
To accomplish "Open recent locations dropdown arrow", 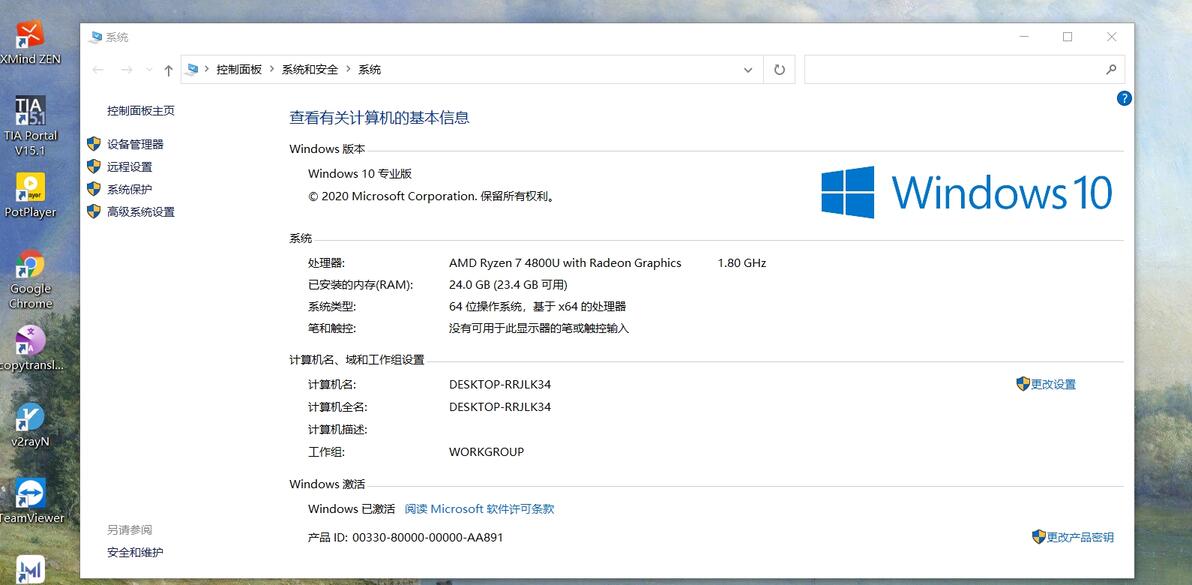I will pyautogui.click(x=147, y=70).
